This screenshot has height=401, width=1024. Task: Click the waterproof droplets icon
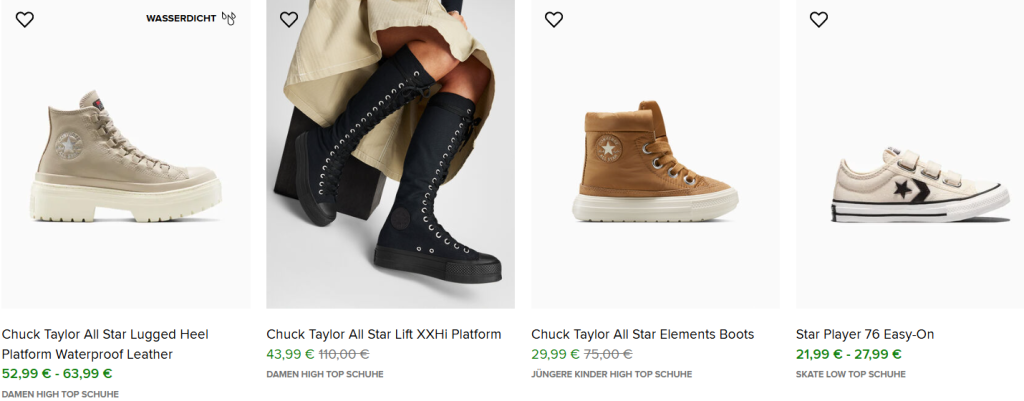click(x=229, y=18)
